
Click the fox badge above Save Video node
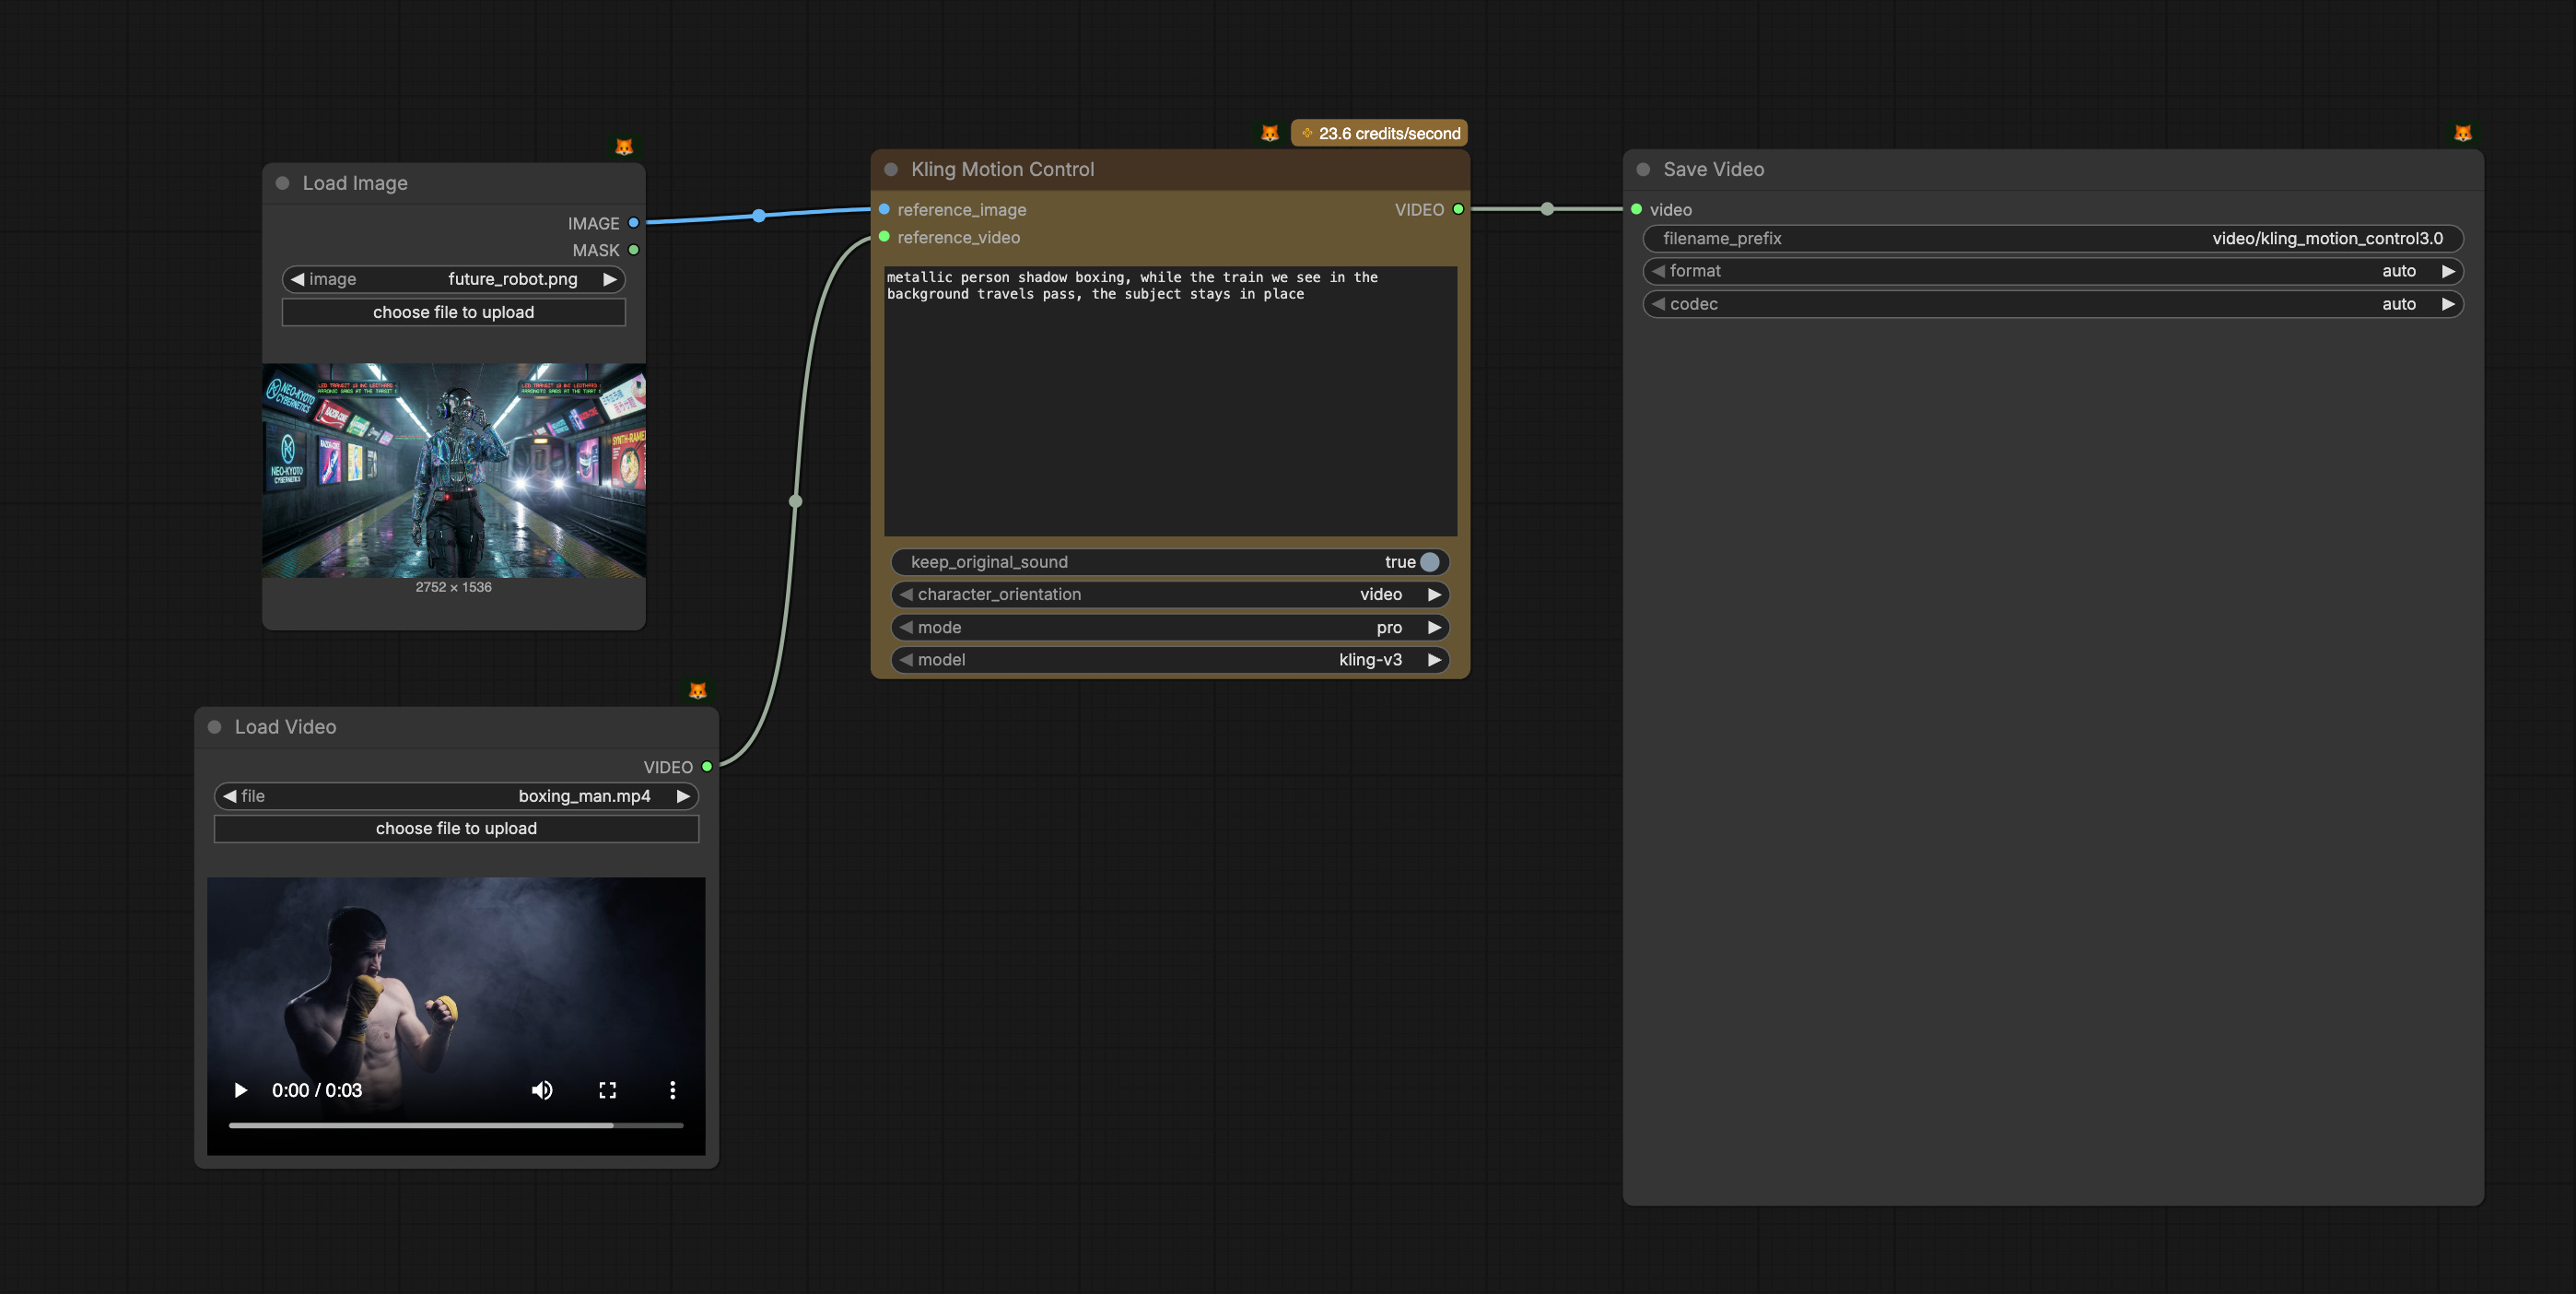(x=2462, y=133)
